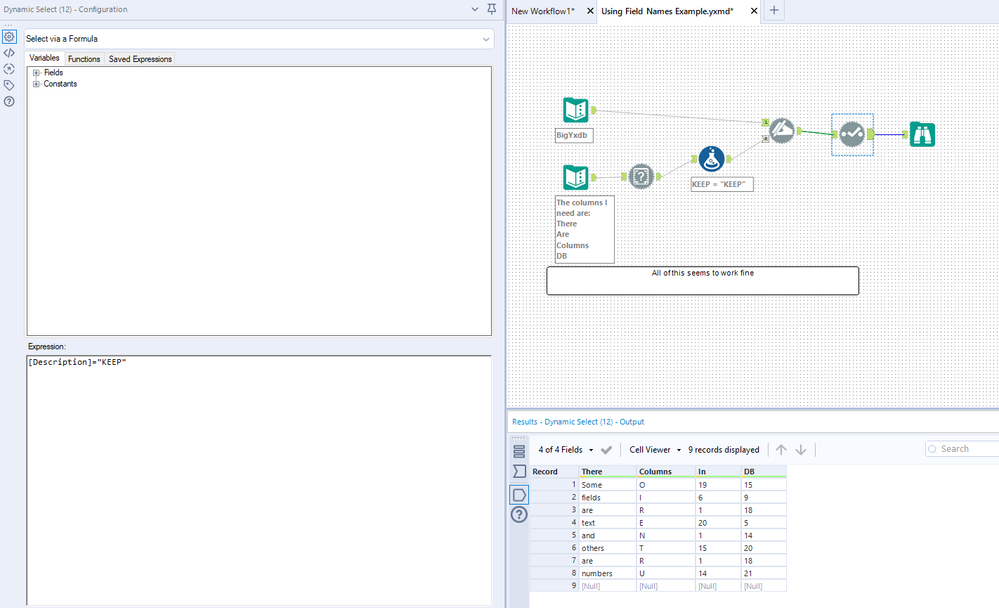Click the results Search field
Image resolution: width=999 pixels, height=608 pixels.
point(962,449)
